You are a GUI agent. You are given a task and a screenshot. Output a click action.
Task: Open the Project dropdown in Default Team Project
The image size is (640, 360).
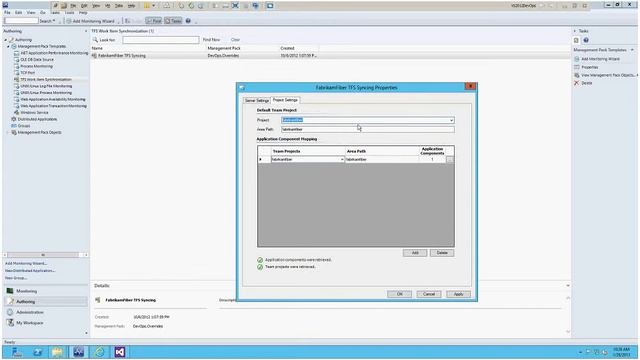coord(451,120)
